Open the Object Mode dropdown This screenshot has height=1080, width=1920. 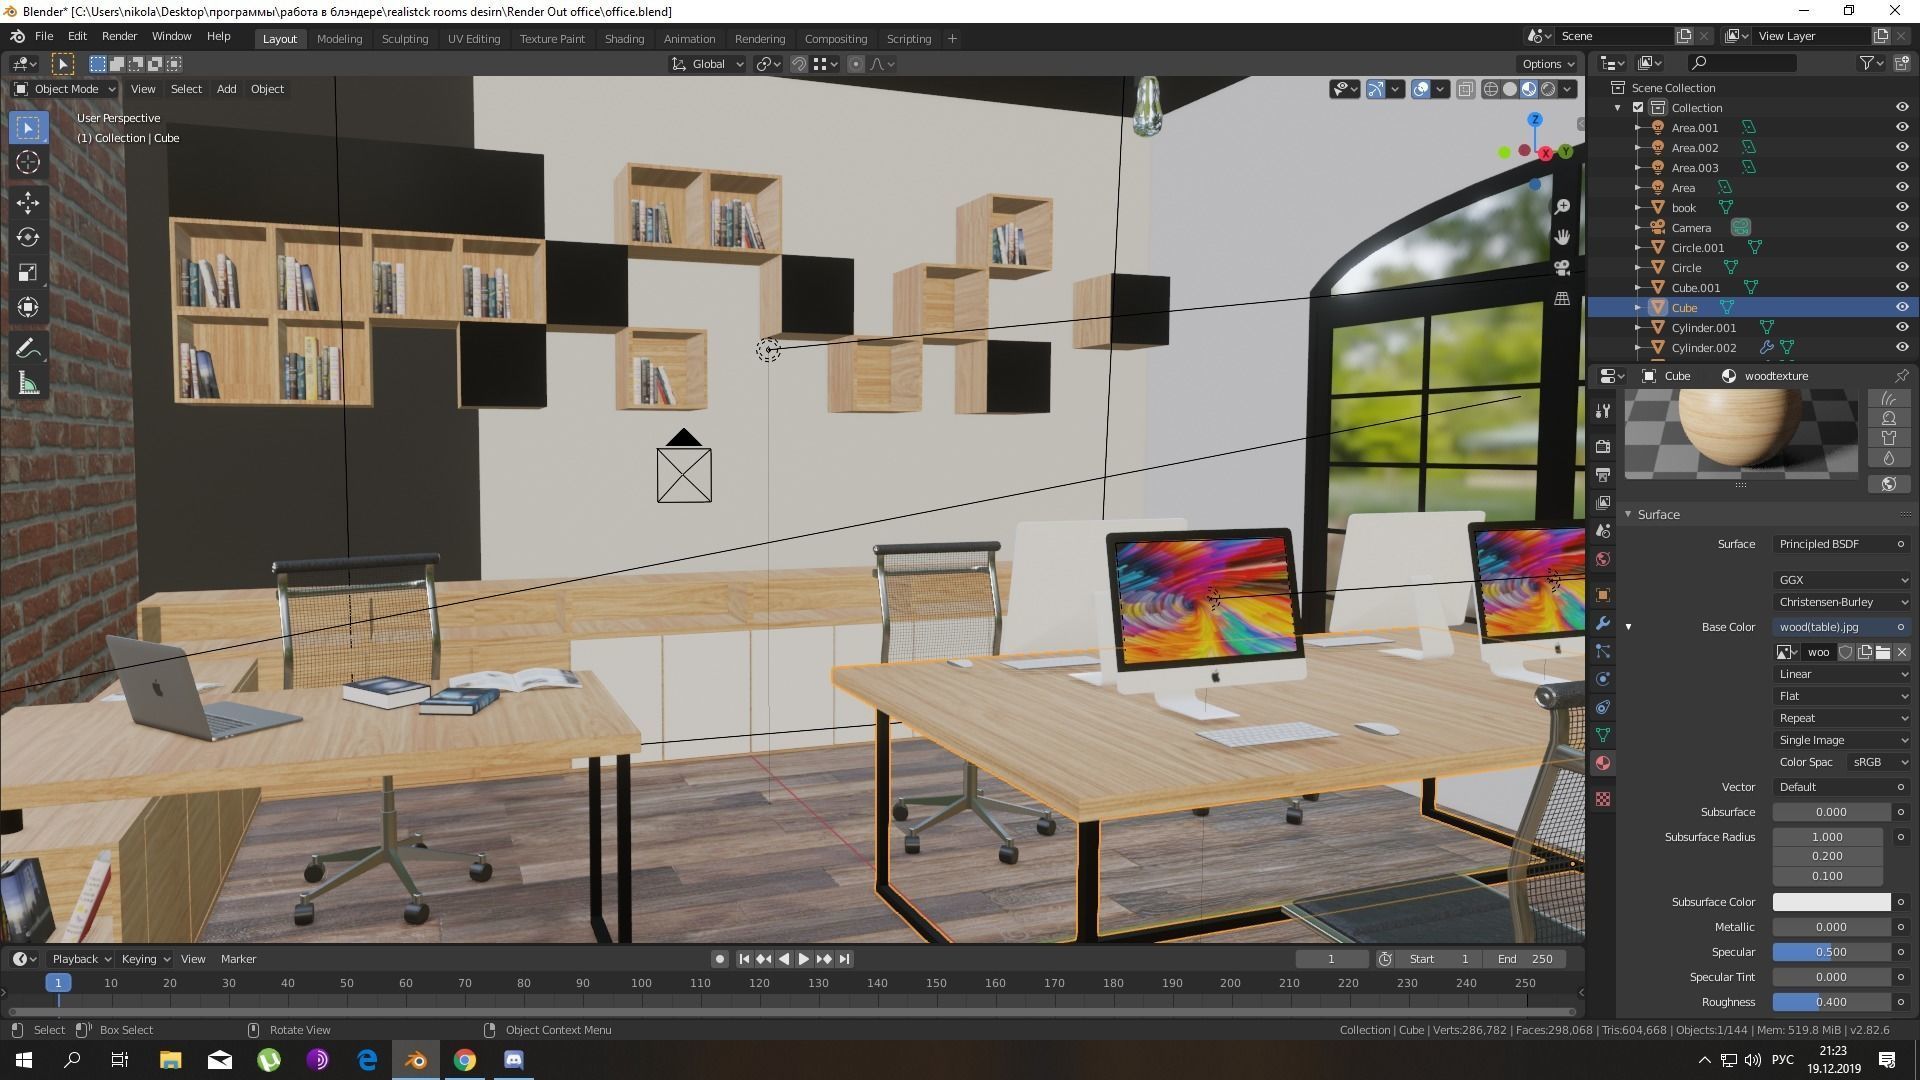pyautogui.click(x=65, y=89)
